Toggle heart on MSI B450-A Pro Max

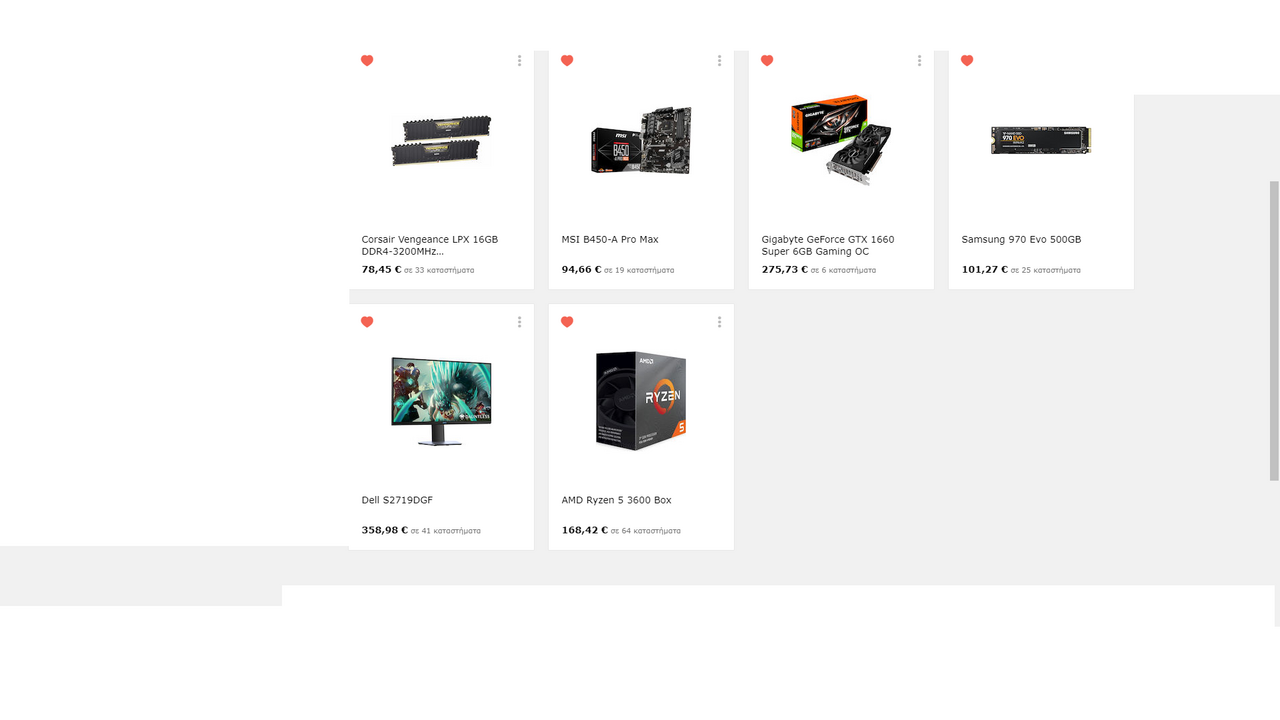(567, 61)
